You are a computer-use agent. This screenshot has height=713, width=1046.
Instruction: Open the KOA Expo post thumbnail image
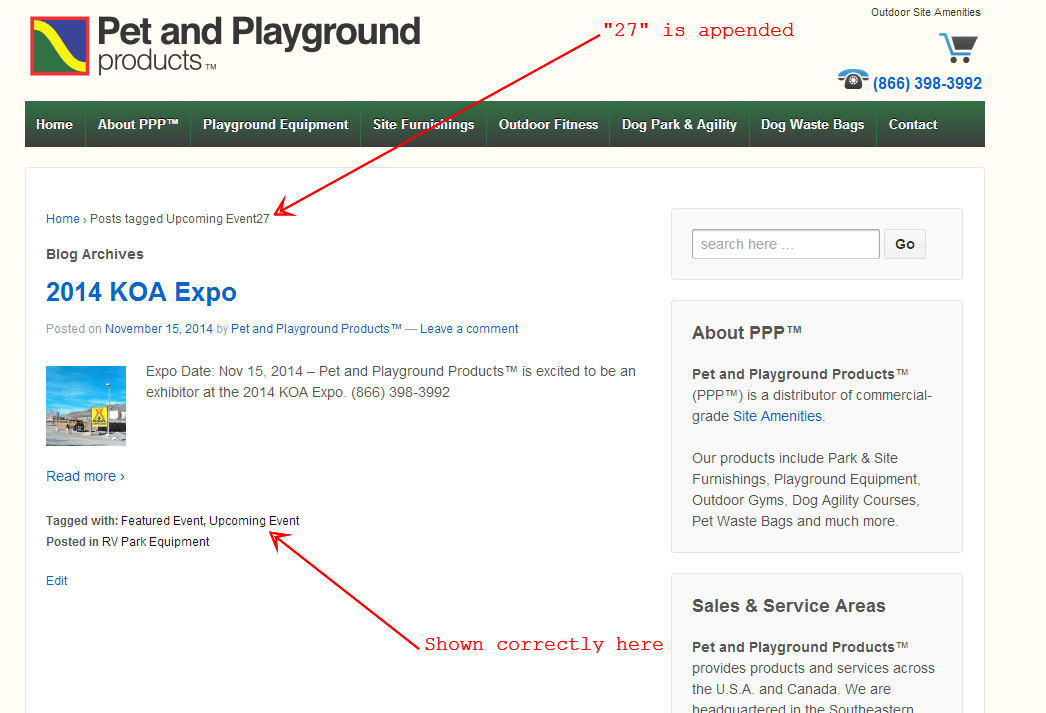86,406
